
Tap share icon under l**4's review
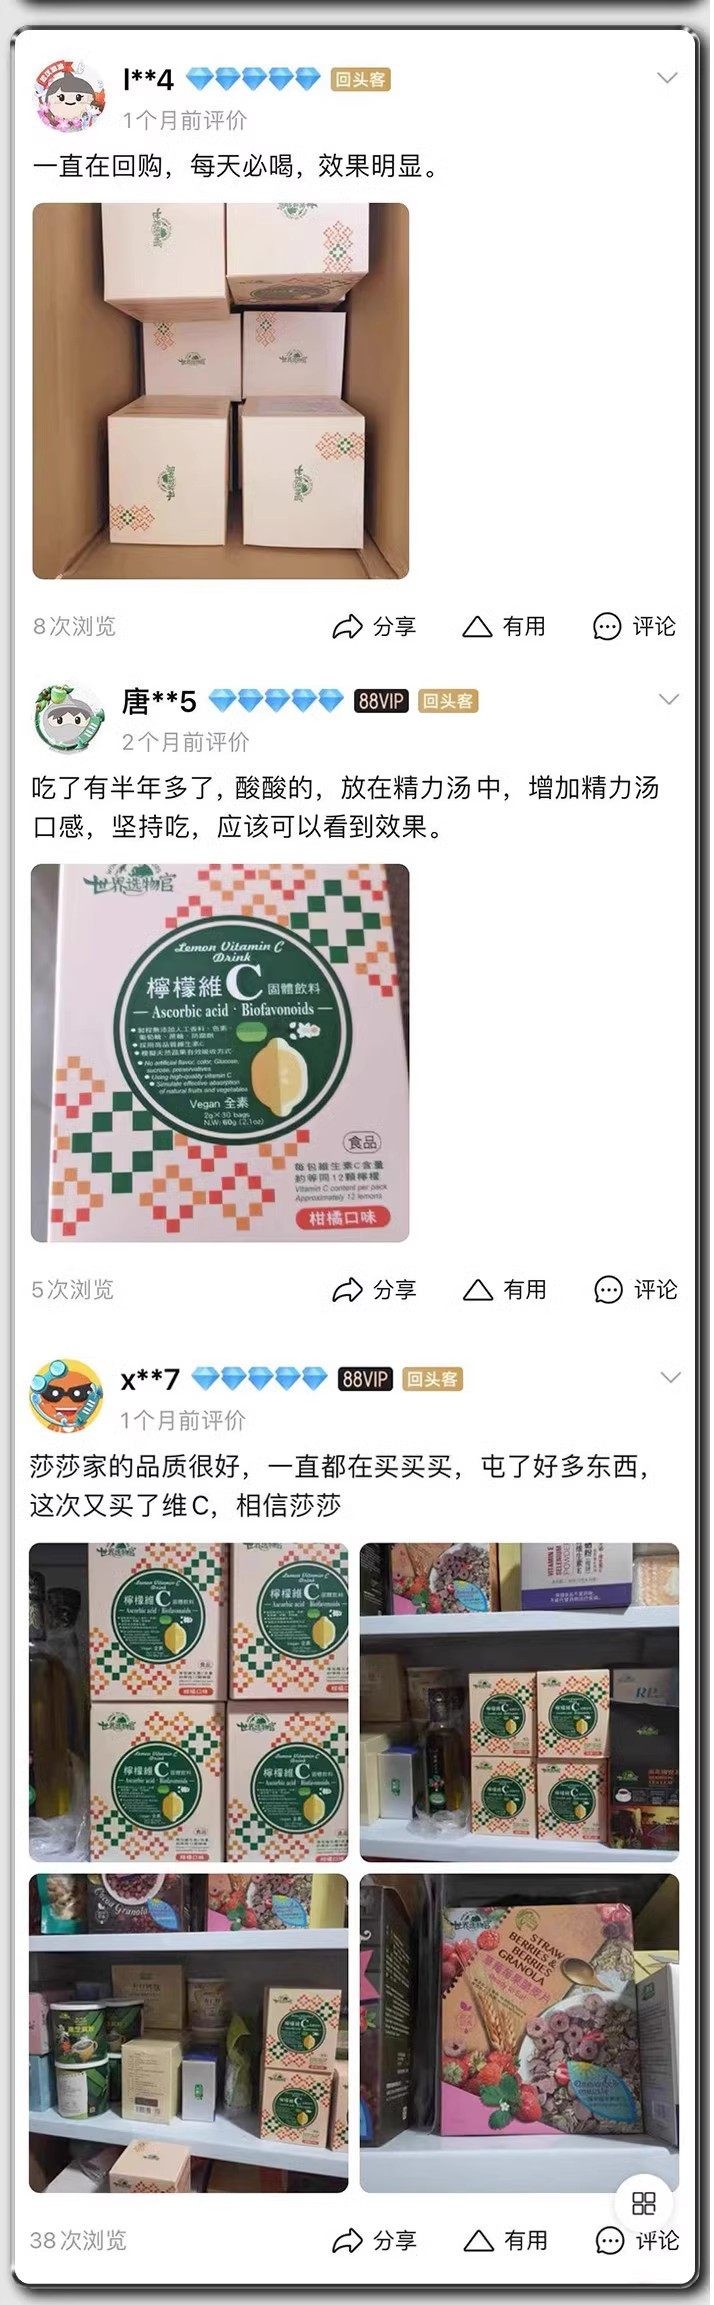tap(374, 626)
